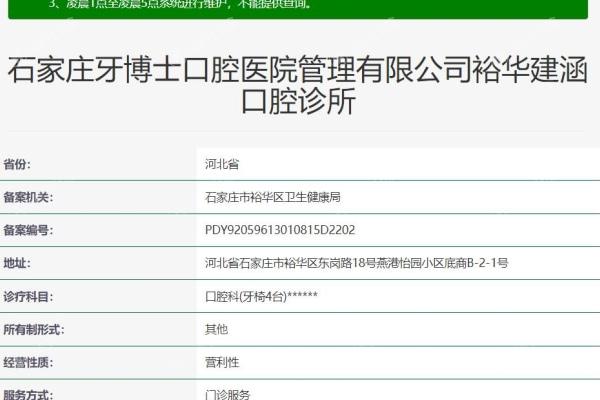The image size is (600, 400).
Task: Select the '服务方式:' label
Action: click(x=28, y=394)
